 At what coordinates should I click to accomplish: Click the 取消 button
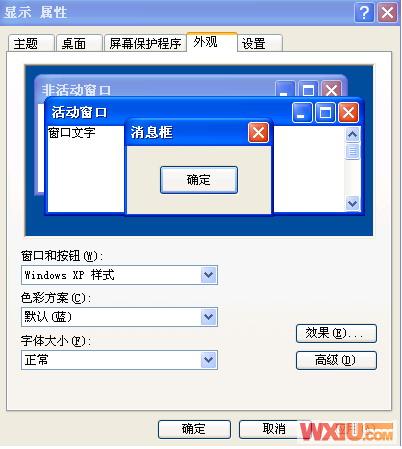(273, 429)
